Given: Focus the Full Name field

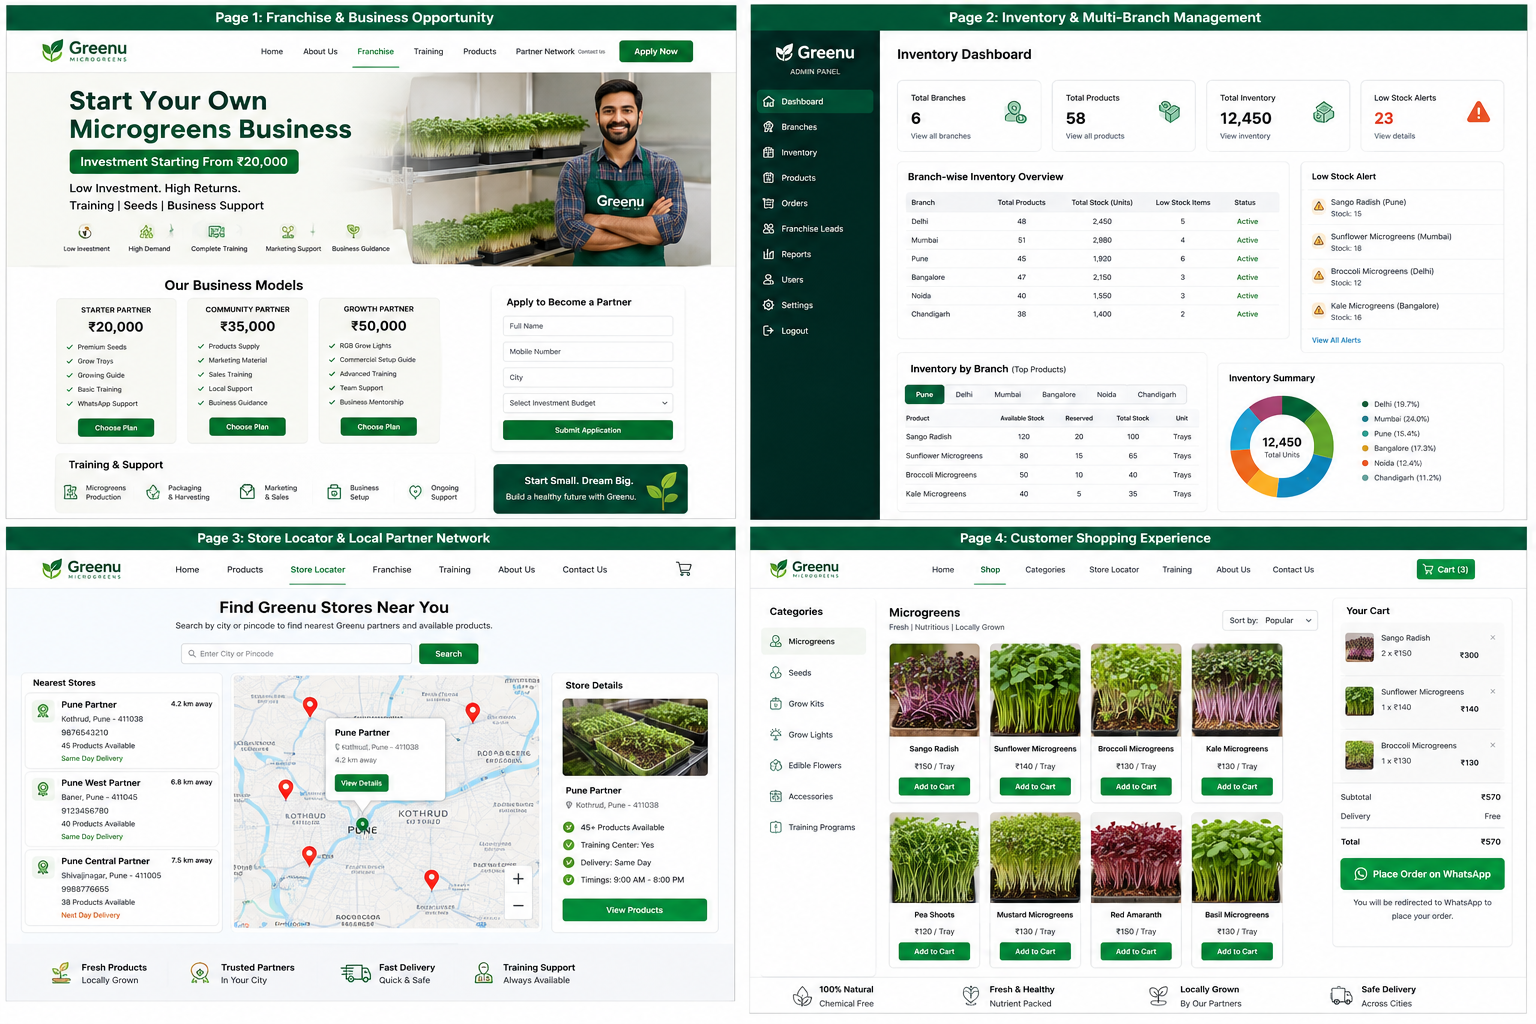Looking at the screenshot, I should coord(588,326).
